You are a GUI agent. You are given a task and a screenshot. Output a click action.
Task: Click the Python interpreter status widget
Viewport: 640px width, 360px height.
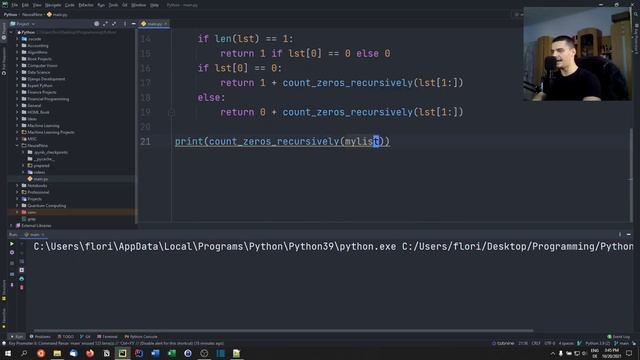597,343
